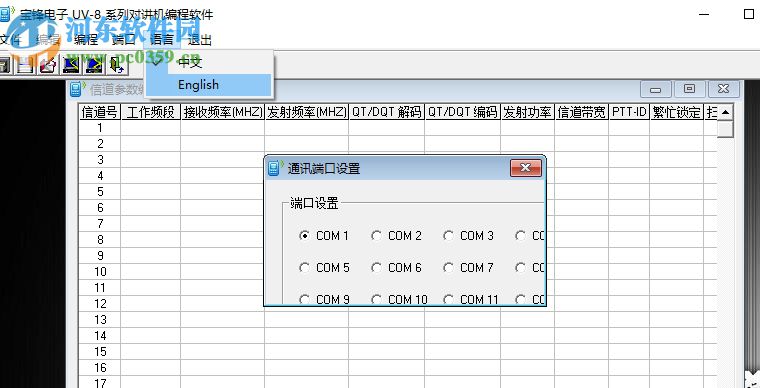Select channel row 10

[99, 272]
